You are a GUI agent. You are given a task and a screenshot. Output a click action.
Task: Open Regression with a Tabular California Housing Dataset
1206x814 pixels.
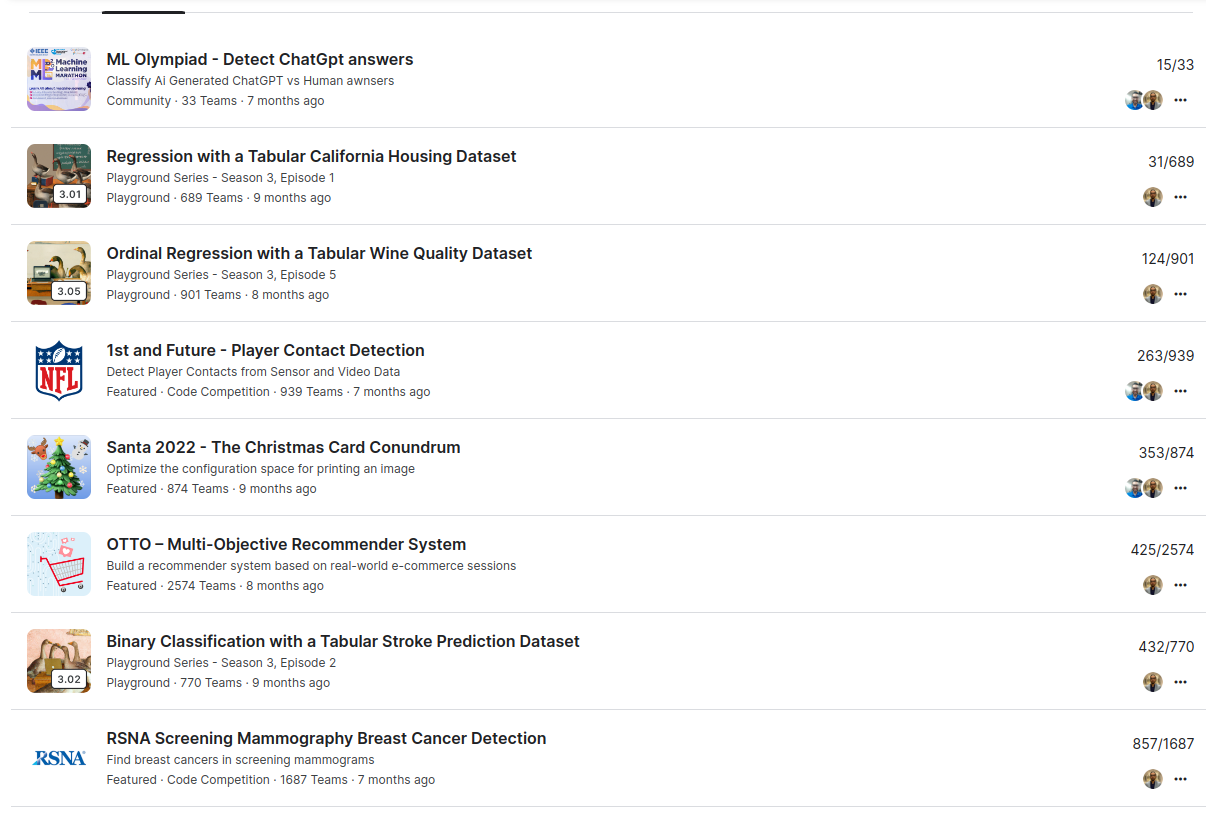click(x=311, y=157)
